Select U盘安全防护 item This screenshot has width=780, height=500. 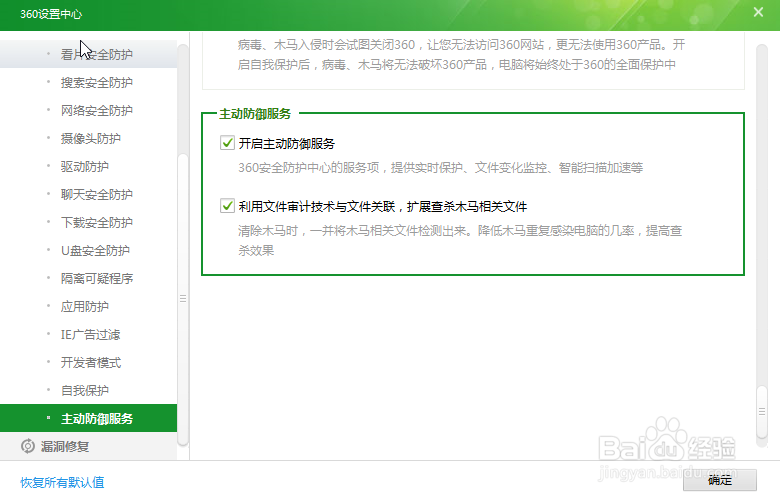89,250
